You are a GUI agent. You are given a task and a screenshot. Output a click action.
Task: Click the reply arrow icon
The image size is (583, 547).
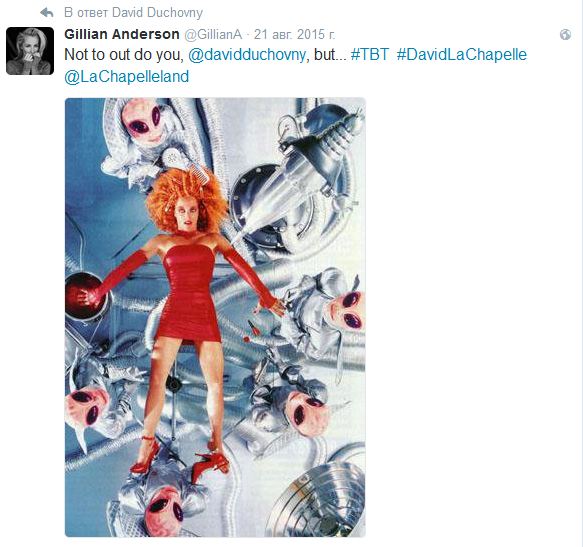click(47, 13)
